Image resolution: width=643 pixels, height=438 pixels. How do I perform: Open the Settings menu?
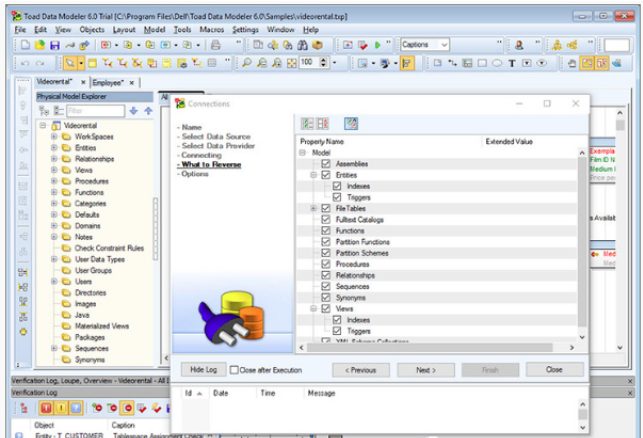[x=245, y=30]
